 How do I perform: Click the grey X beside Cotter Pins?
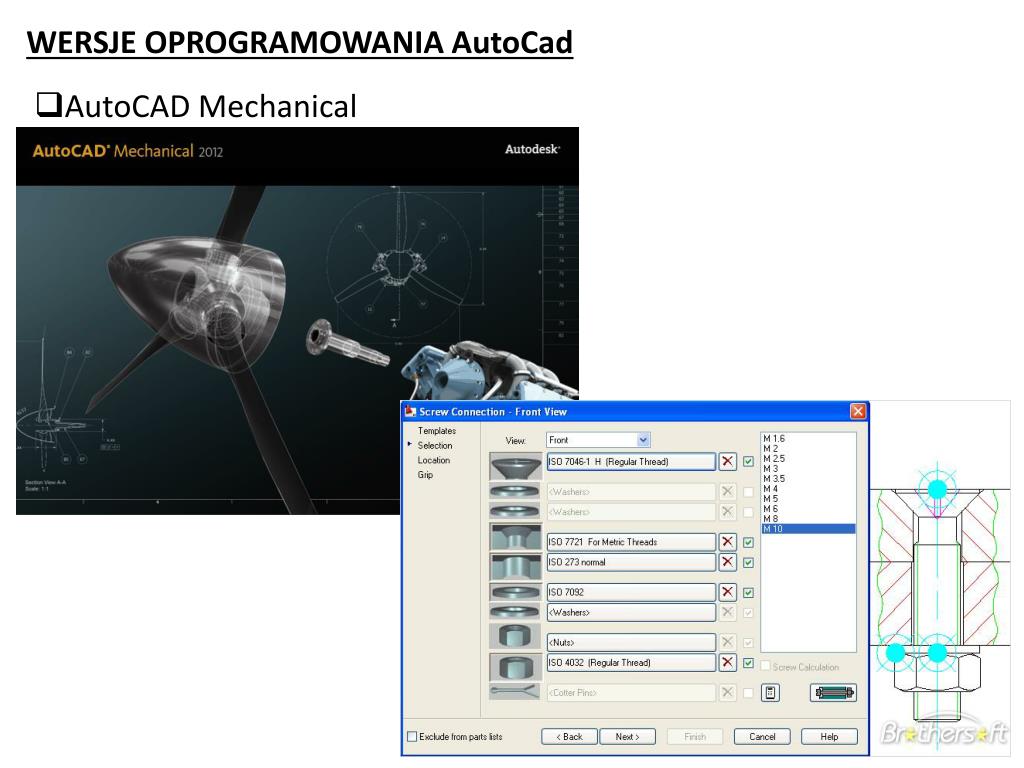click(x=727, y=692)
